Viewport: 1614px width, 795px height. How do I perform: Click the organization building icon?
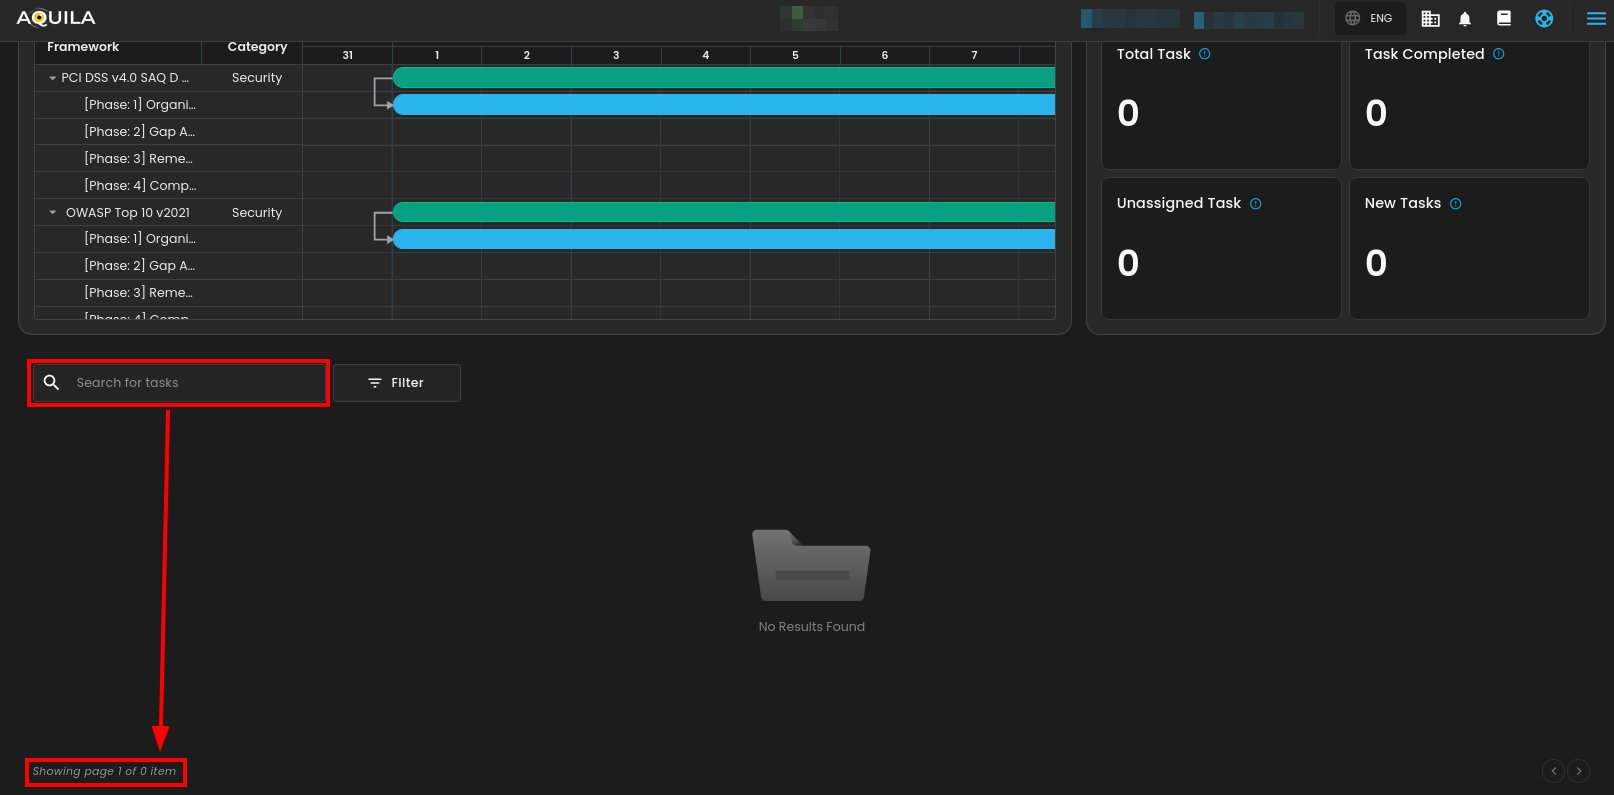(x=1430, y=19)
